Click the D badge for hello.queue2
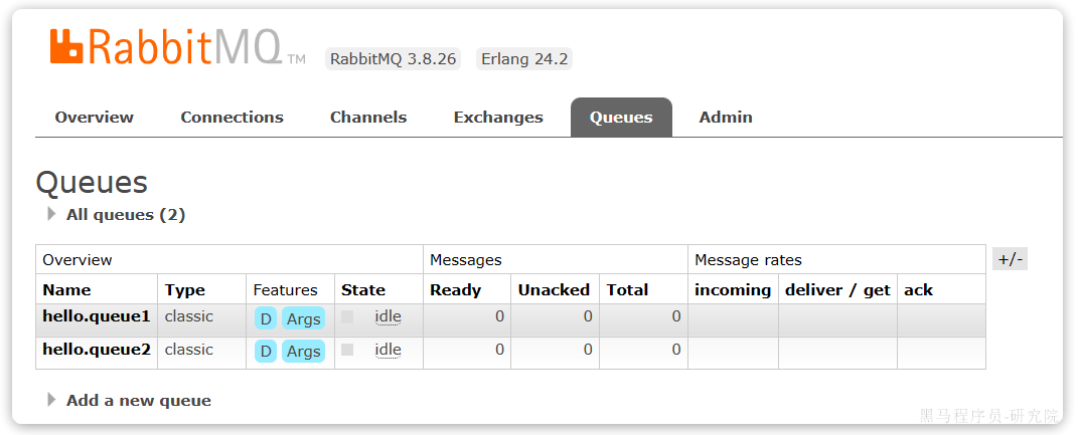The image size is (1078, 435). [265, 351]
